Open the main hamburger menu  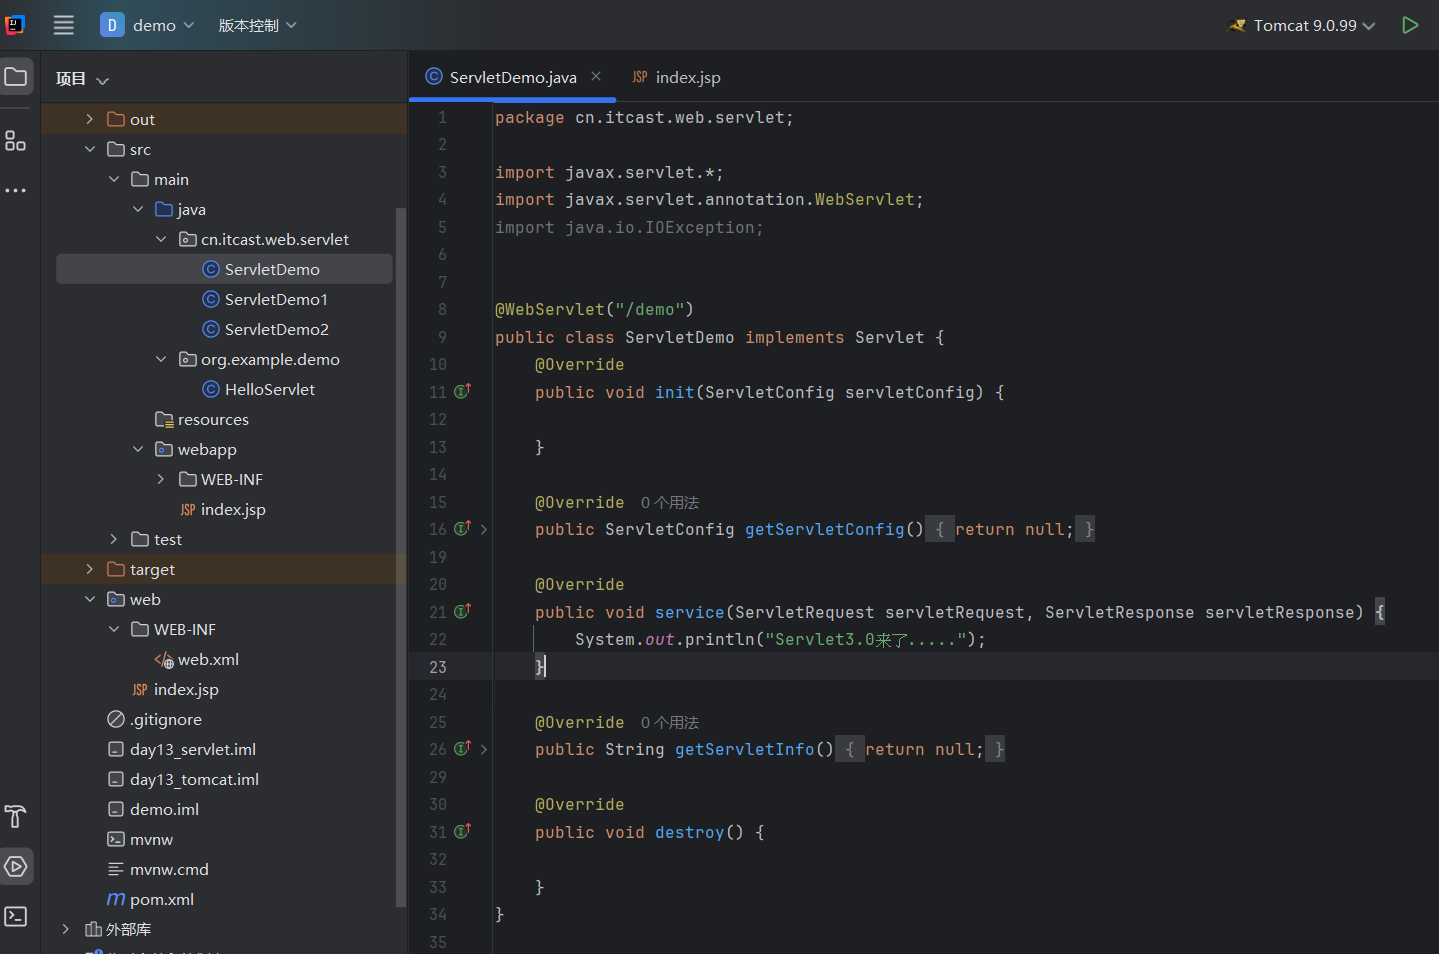pyautogui.click(x=63, y=25)
